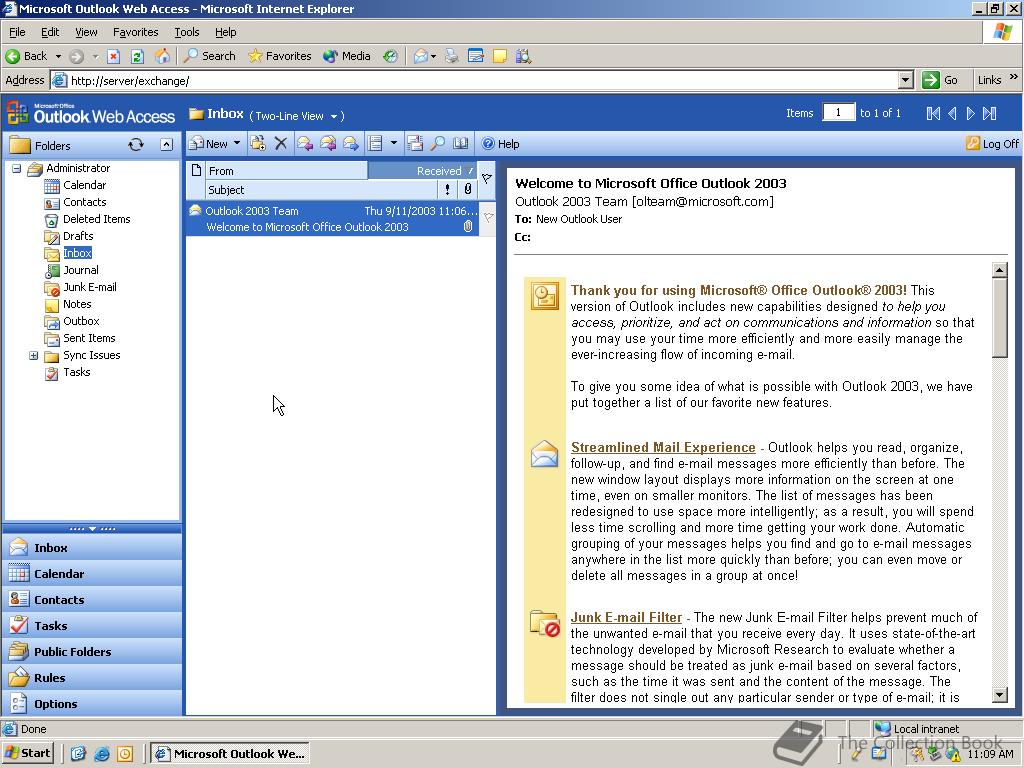Select the Contacts folder in the tree
The image size is (1024, 768).
pyautogui.click(x=84, y=202)
